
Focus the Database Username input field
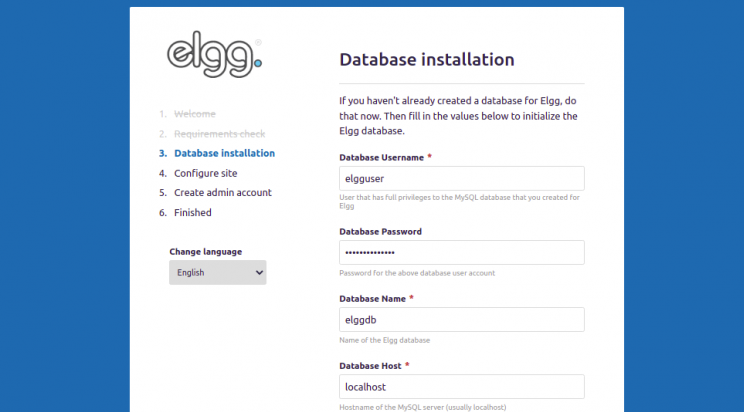click(x=461, y=178)
